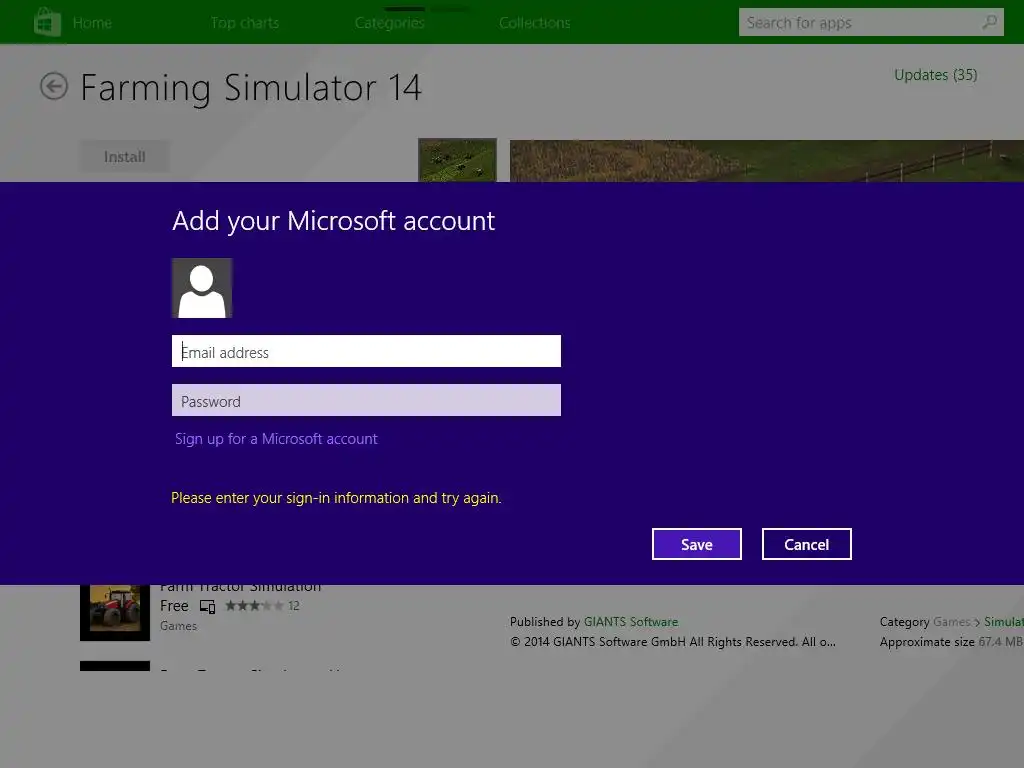The width and height of the screenshot is (1024, 768).
Task: Click the Search for apps field
Action: pos(871,22)
